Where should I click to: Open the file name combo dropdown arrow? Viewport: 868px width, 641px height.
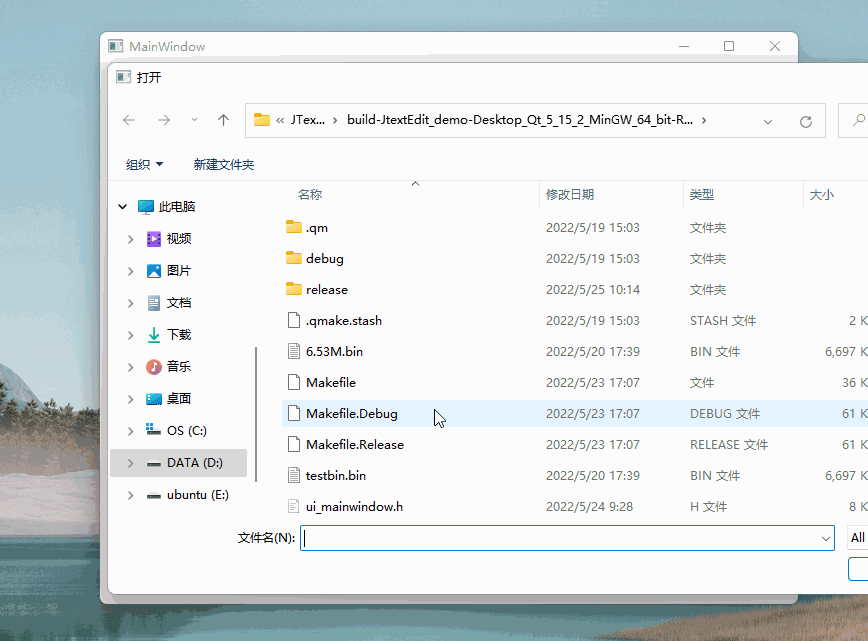826,539
